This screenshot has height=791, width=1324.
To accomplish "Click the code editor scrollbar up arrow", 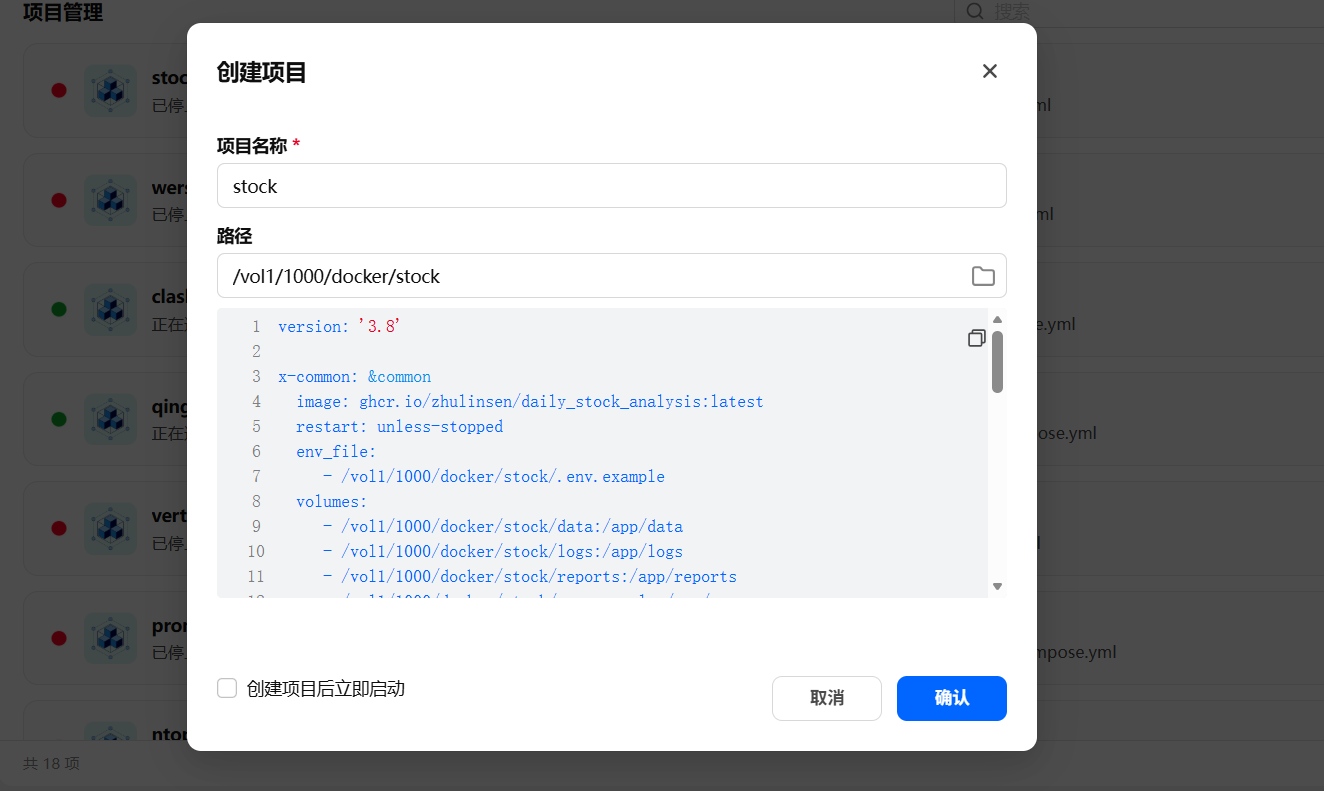I will point(997,320).
